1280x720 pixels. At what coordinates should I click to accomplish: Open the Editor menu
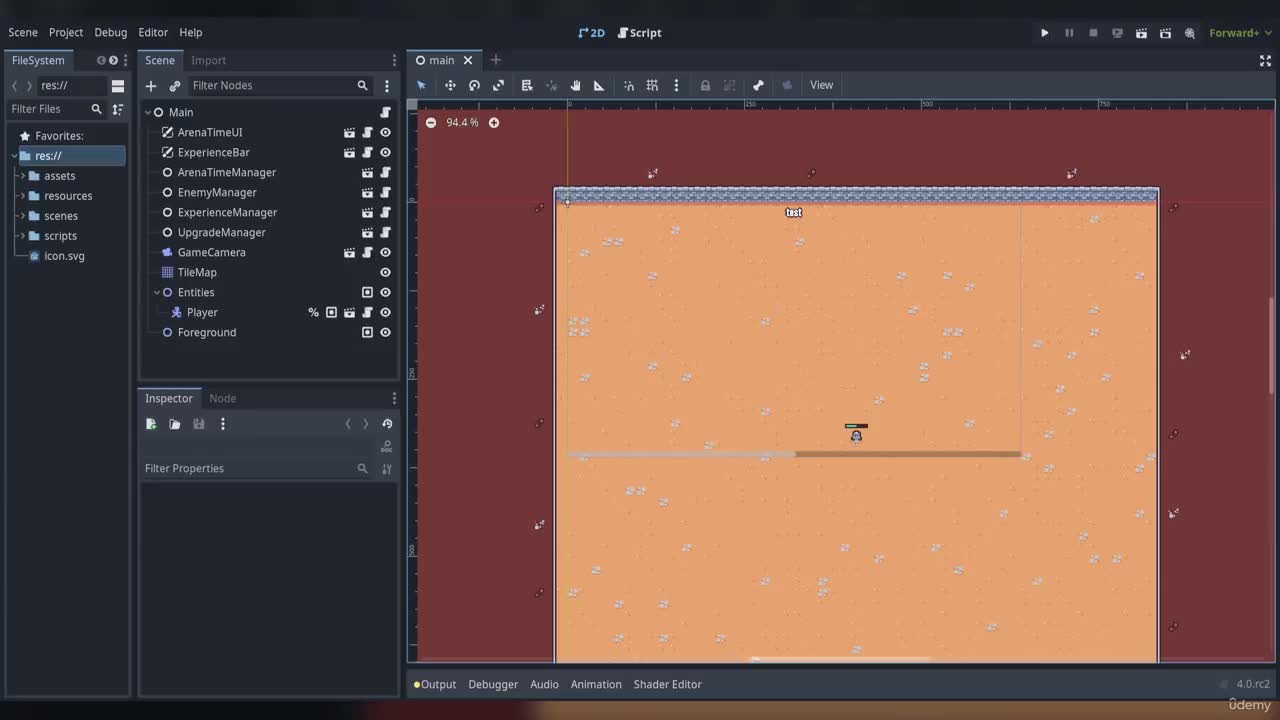pyautogui.click(x=153, y=33)
